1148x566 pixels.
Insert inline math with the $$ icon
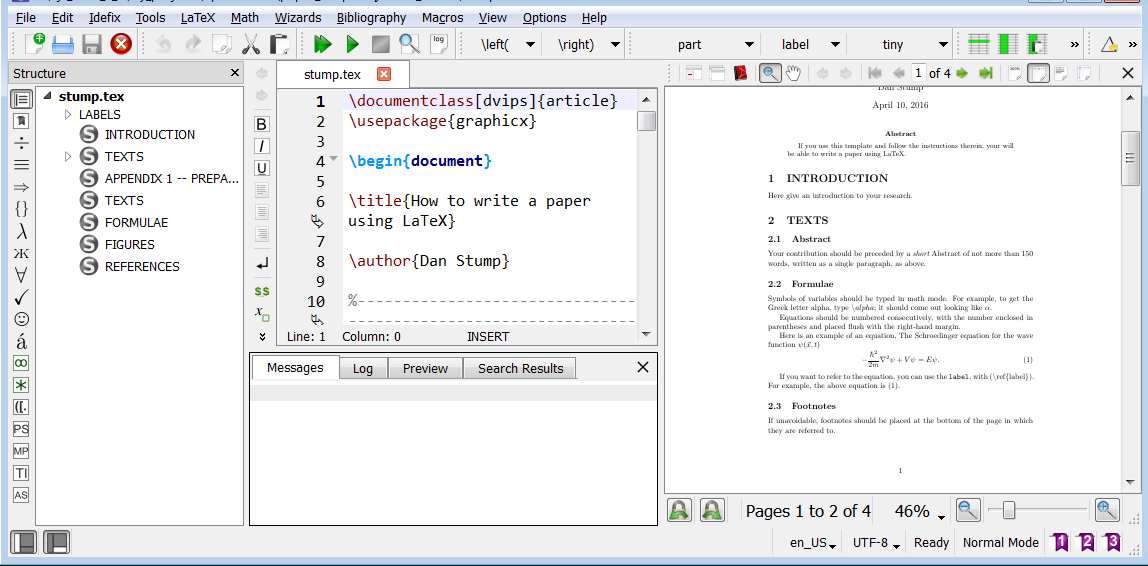261,291
